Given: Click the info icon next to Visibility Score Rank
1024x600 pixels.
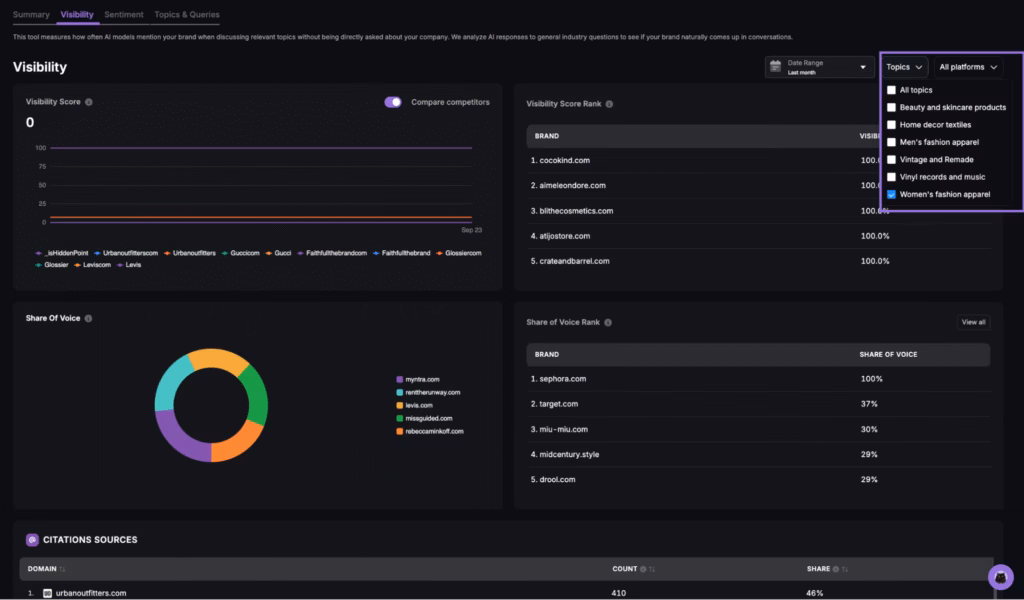Looking at the screenshot, I should pos(609,104).
